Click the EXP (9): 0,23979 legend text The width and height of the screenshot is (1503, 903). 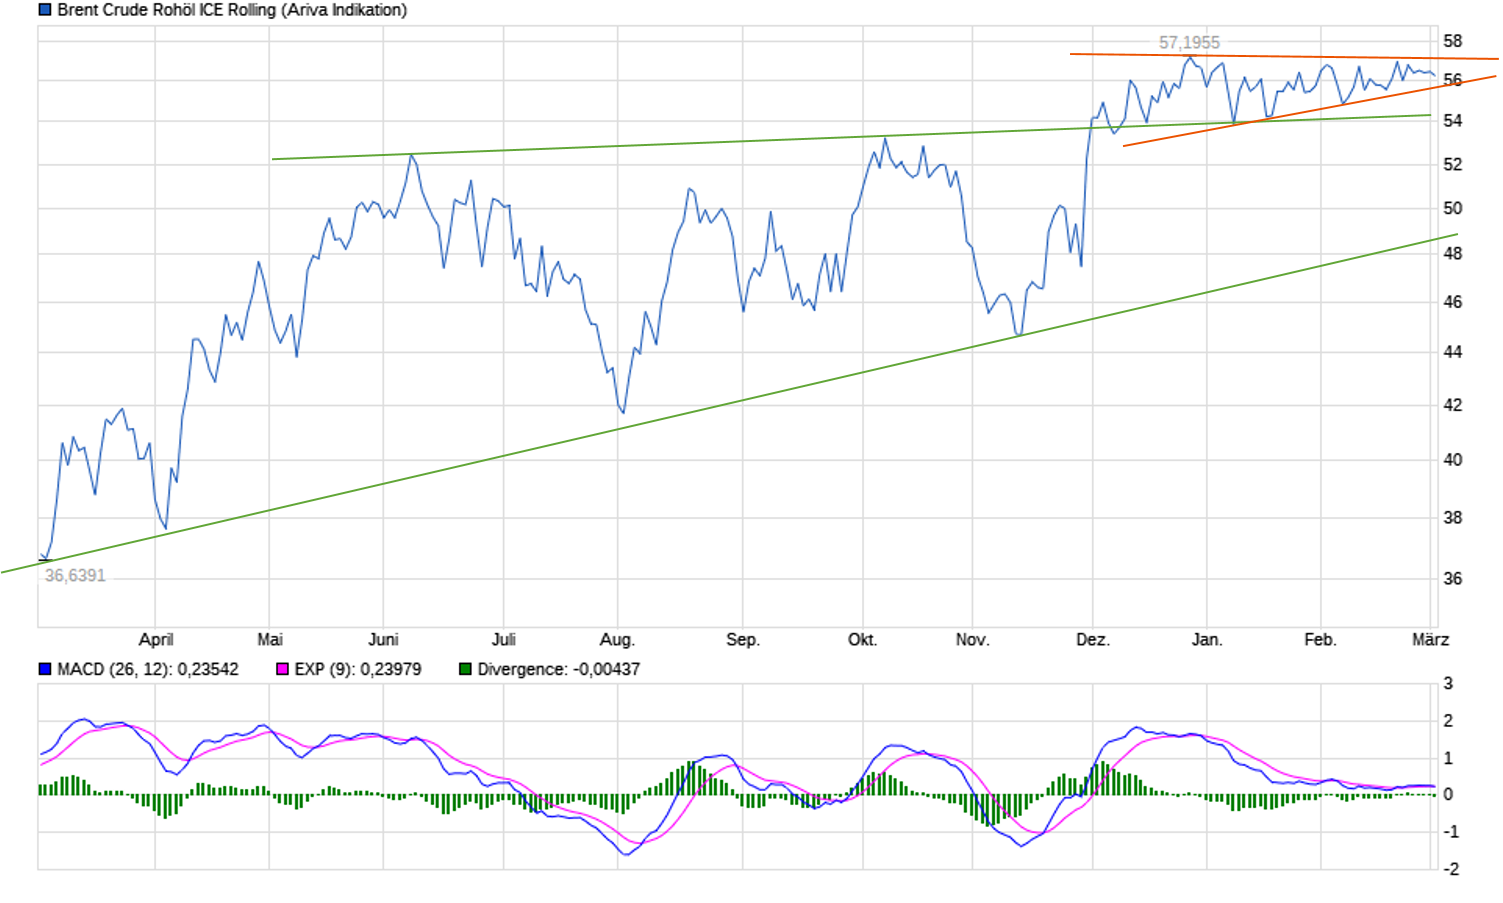point(357,668)
